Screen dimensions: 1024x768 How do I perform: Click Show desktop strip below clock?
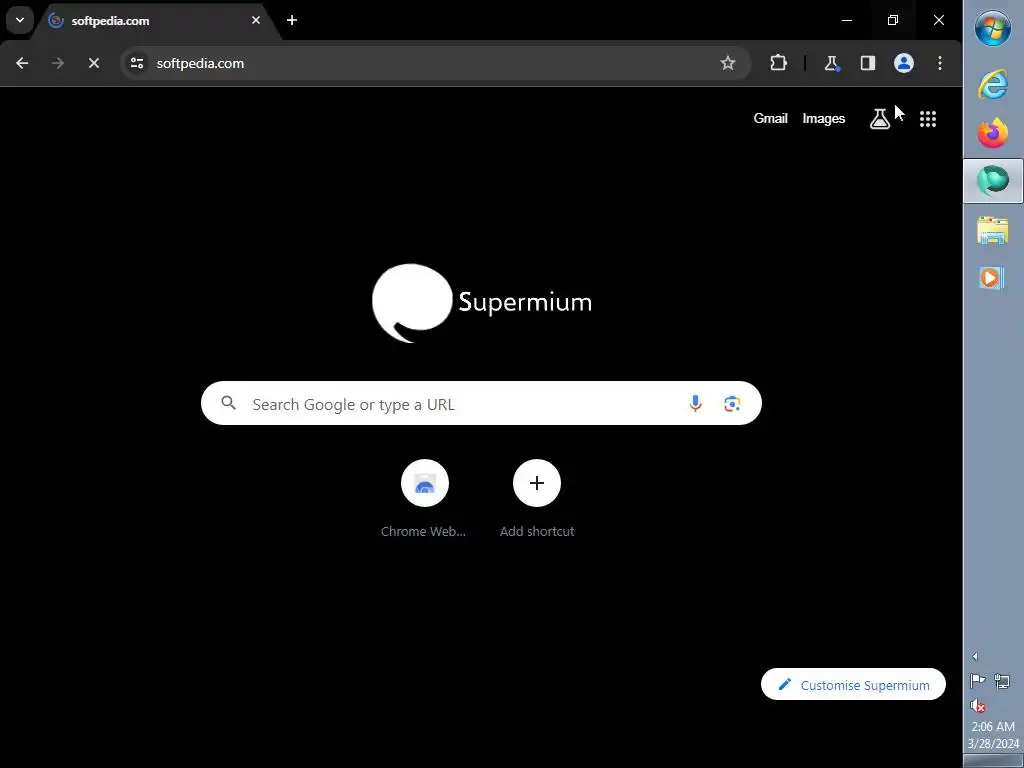click(x=993, y=761)
